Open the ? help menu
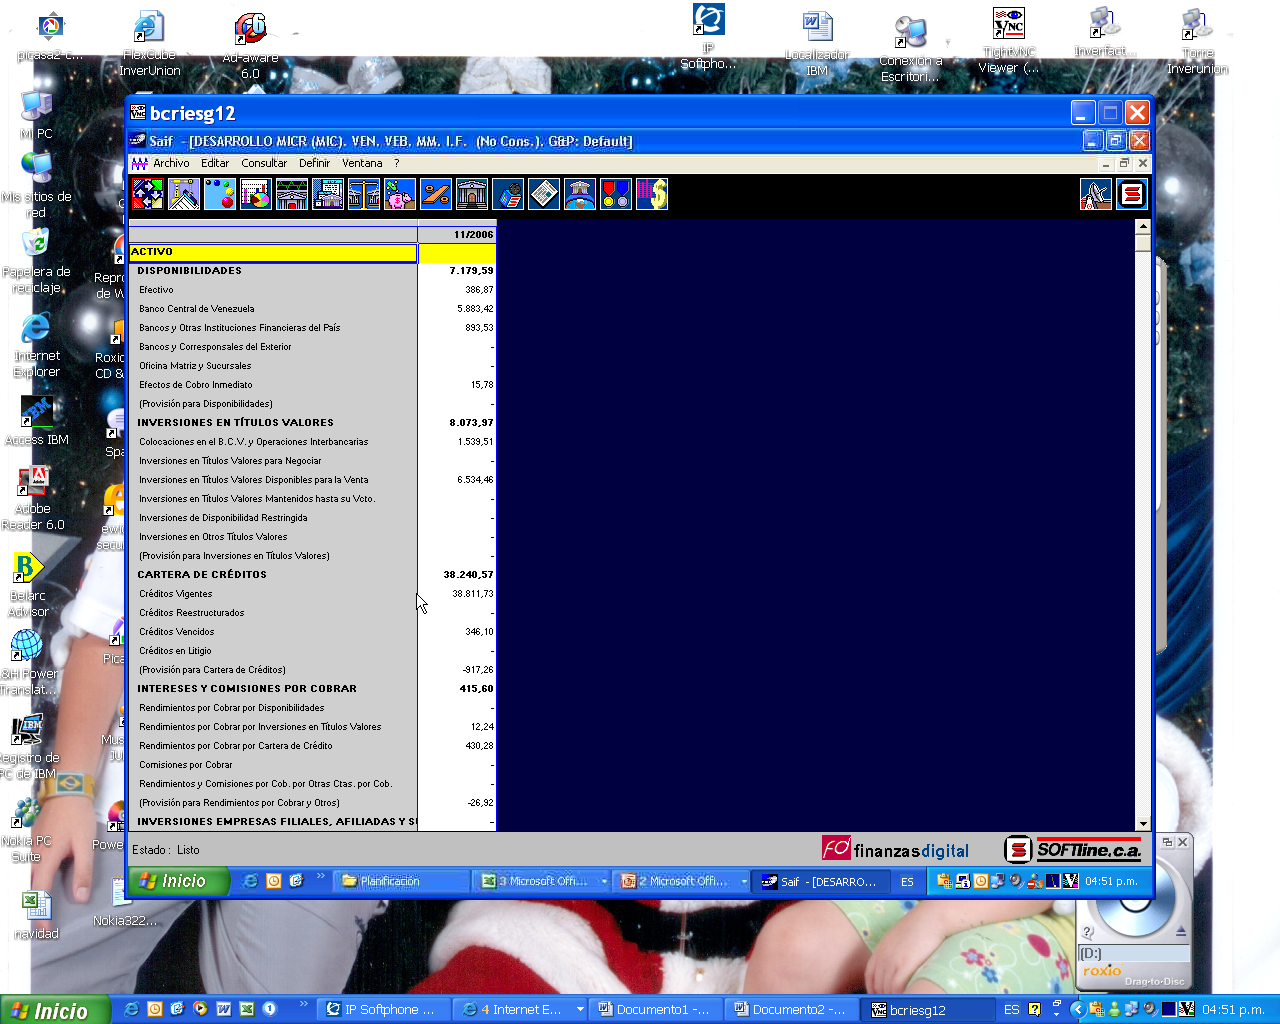Screen dimensions: 1280x1024 tap(397, 163)
